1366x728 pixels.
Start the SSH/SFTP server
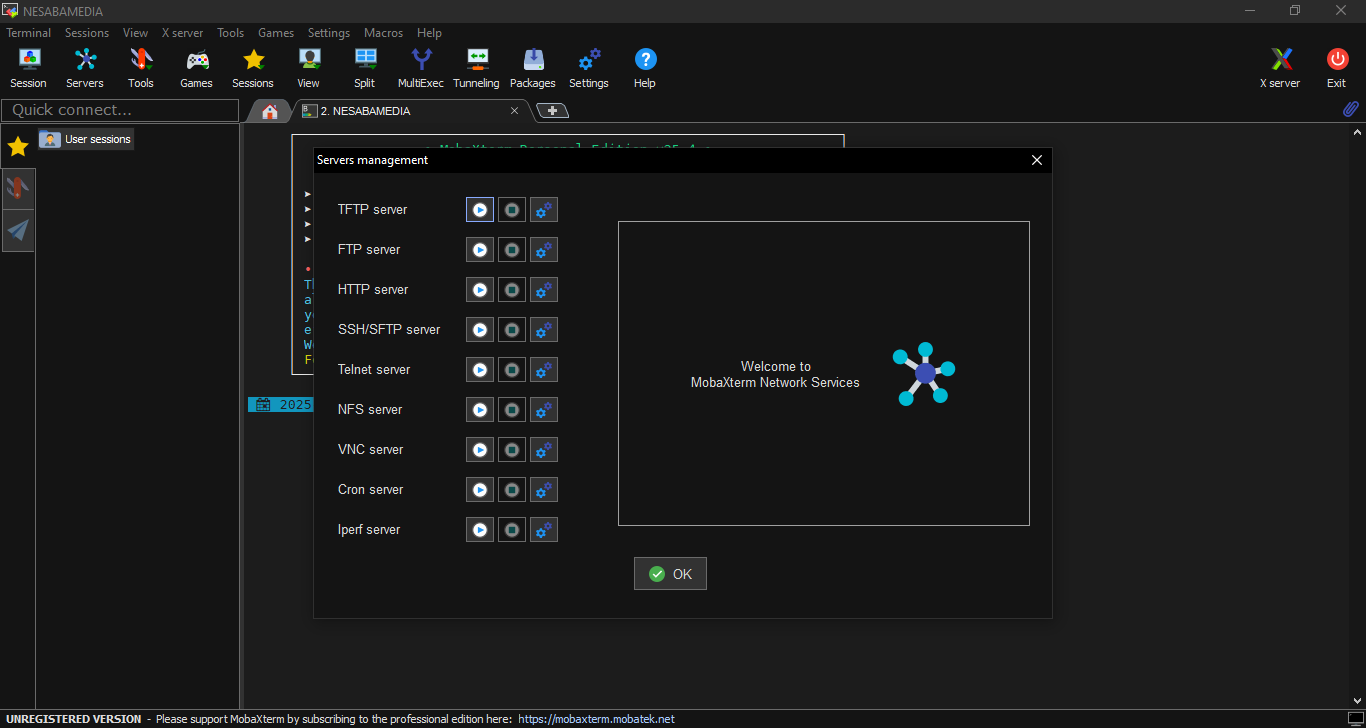click(480, 330)
